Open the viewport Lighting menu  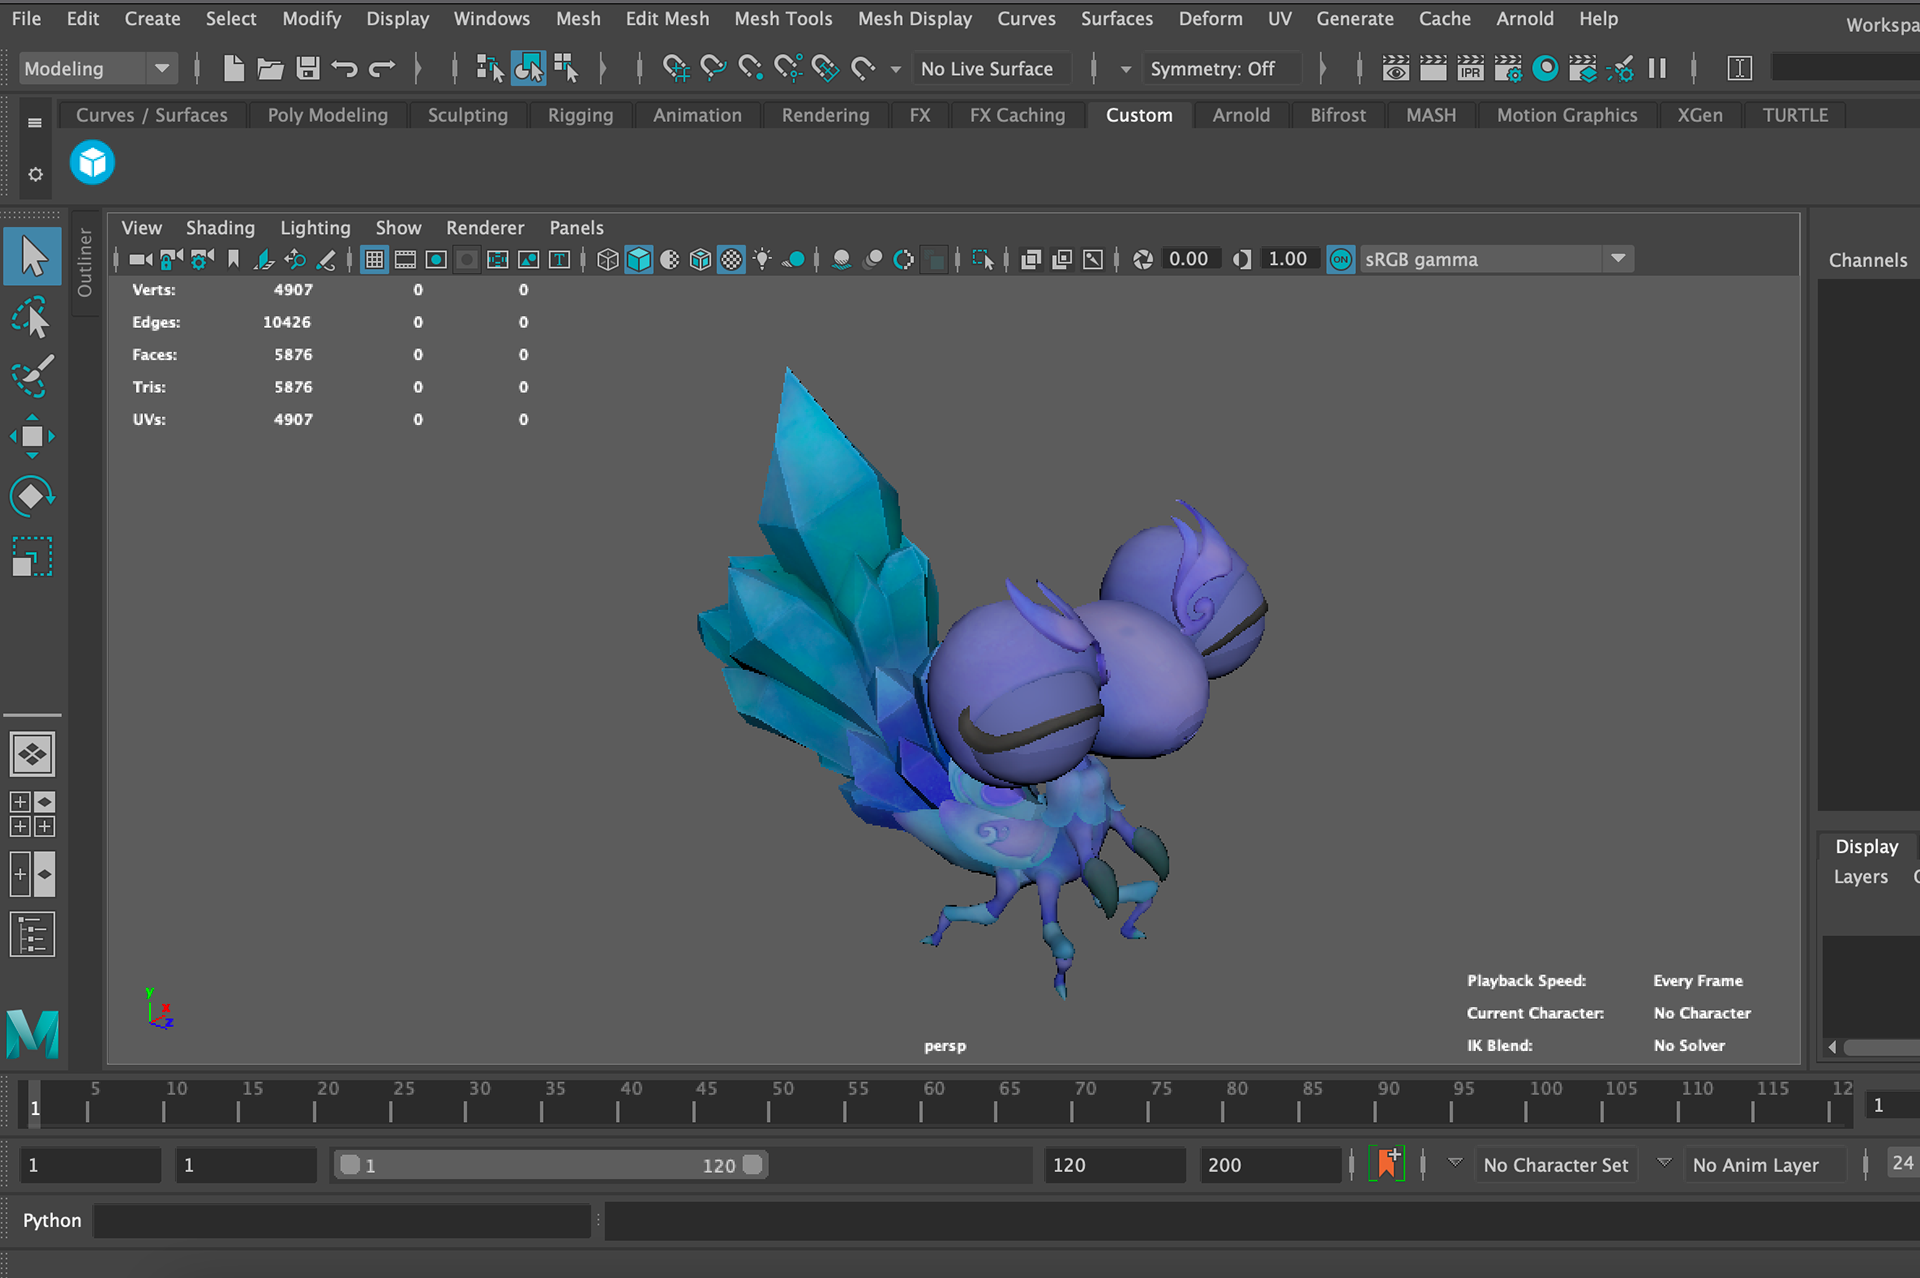tap(315, 228)
